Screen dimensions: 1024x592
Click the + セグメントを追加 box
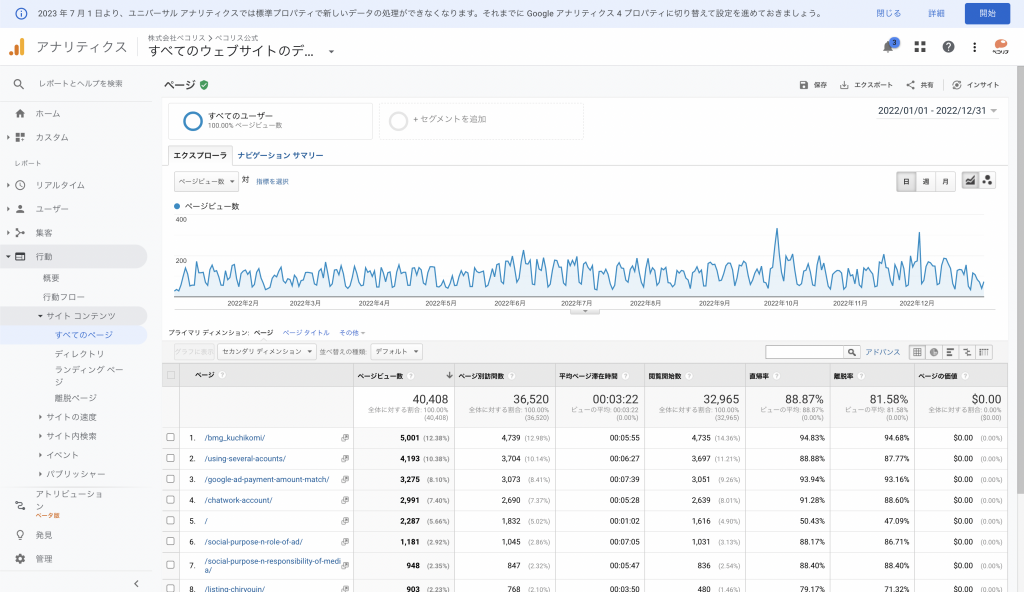point(481,121)
